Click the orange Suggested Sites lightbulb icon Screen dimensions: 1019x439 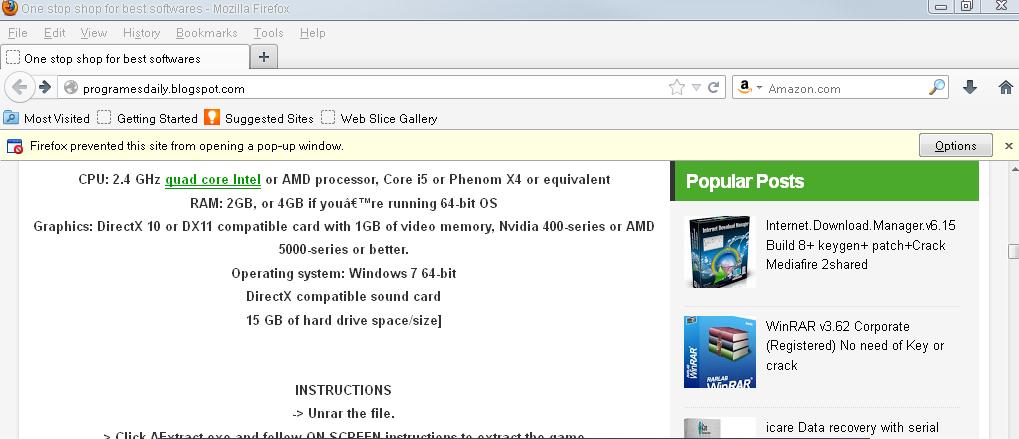click(x=212, y=117)
